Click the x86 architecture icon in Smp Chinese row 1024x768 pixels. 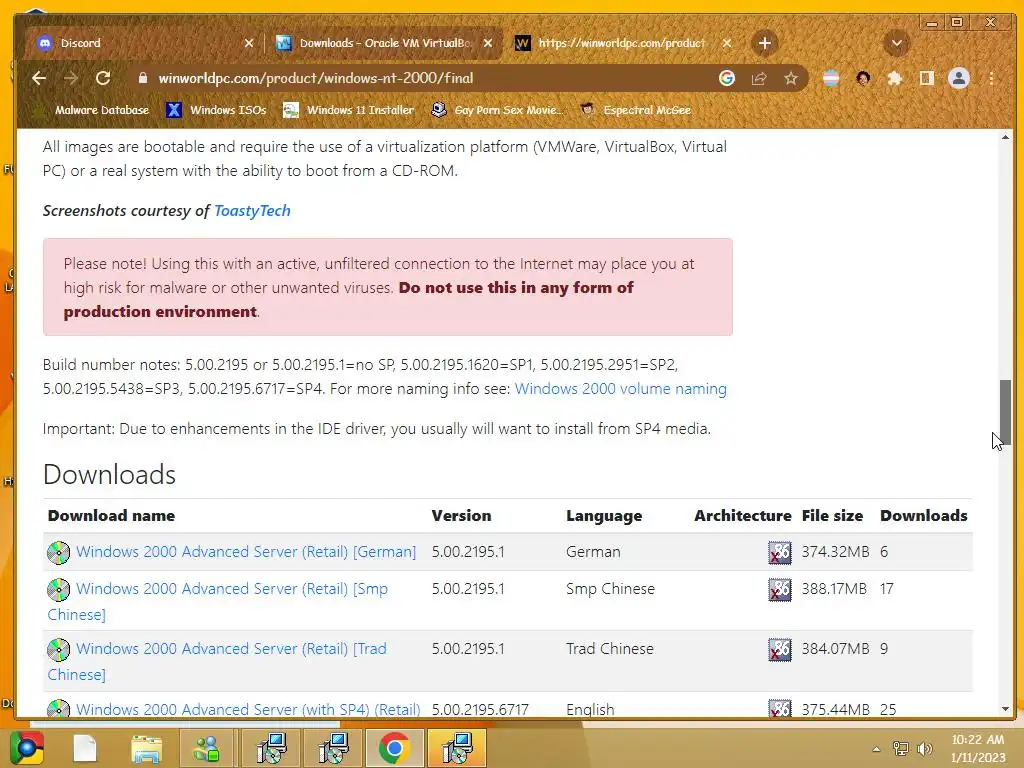[780, 590]
